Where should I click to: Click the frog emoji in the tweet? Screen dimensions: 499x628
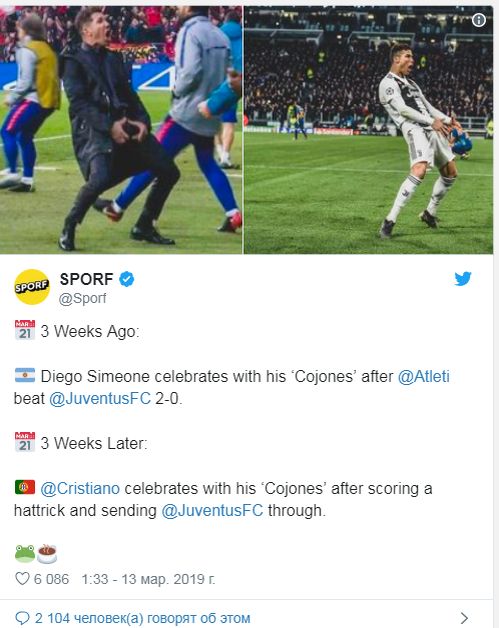coord(25,554)
